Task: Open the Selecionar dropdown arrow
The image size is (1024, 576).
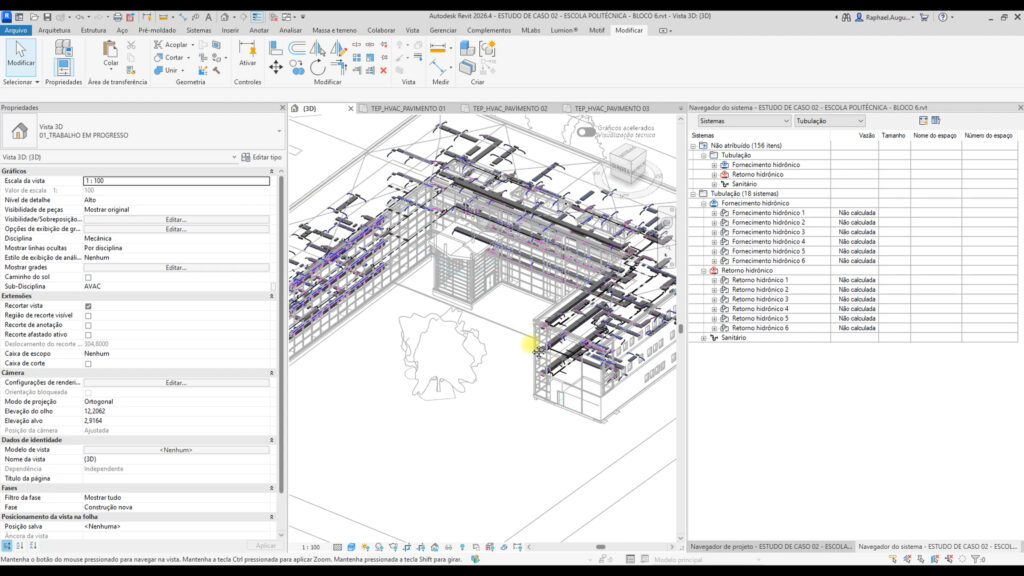Action: [37, 82]
